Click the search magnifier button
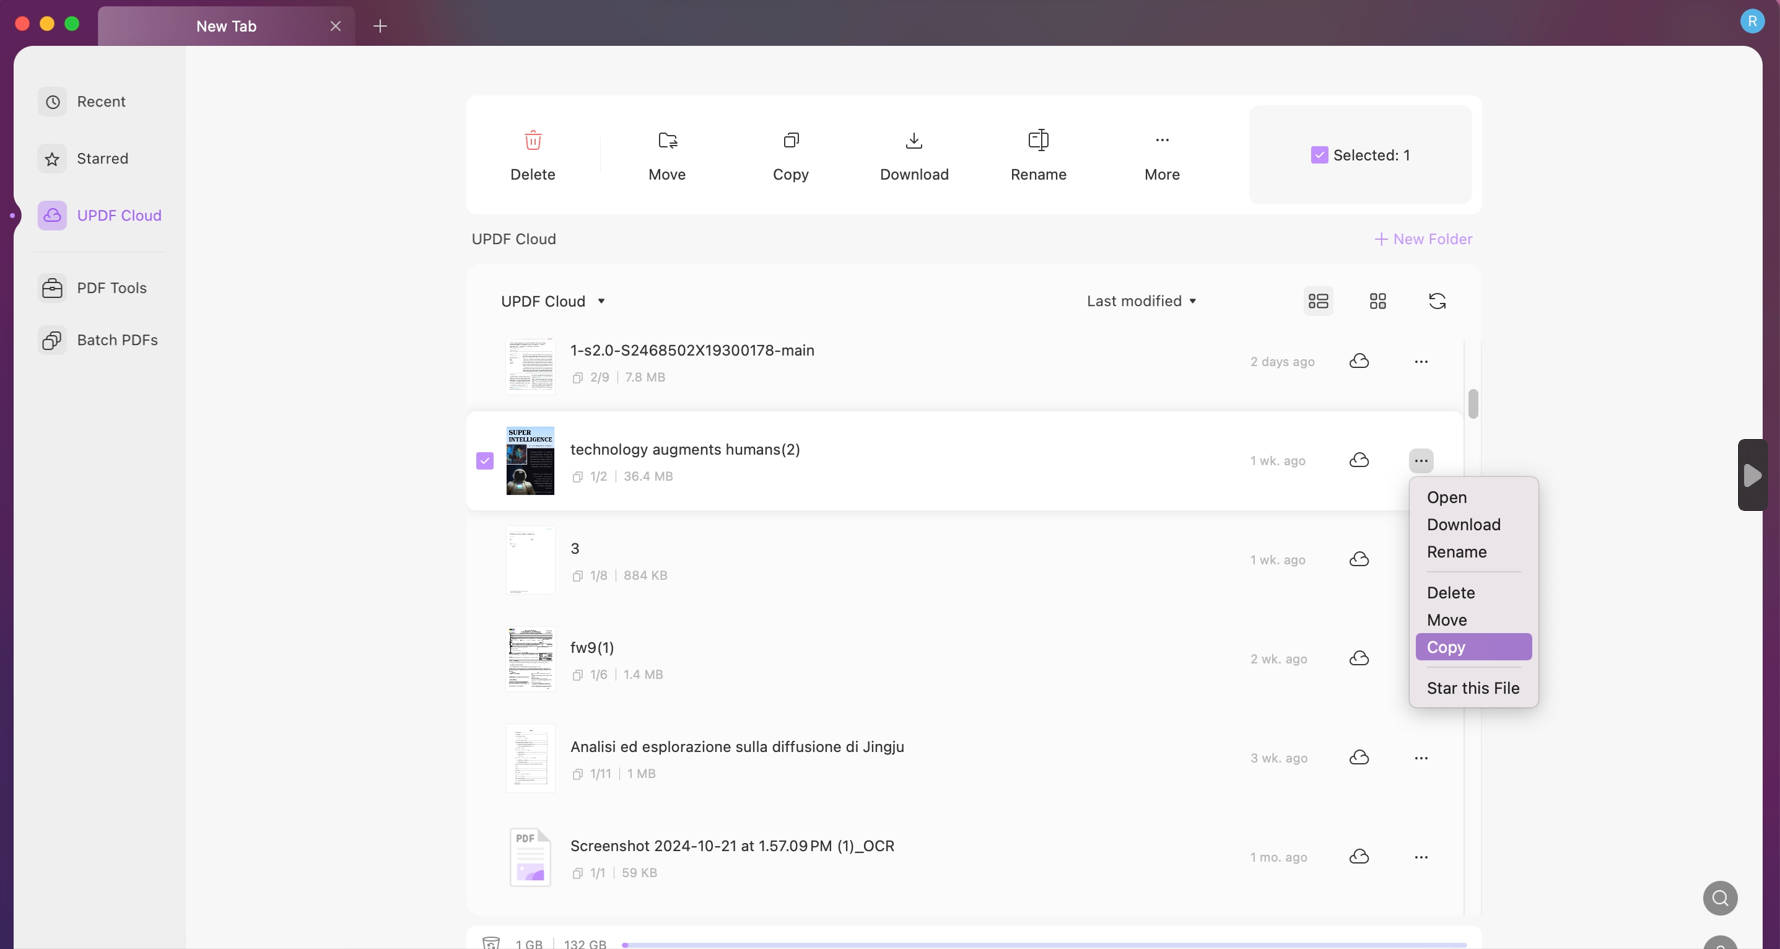This screenshot has width=1780, height=949. 1720,898
